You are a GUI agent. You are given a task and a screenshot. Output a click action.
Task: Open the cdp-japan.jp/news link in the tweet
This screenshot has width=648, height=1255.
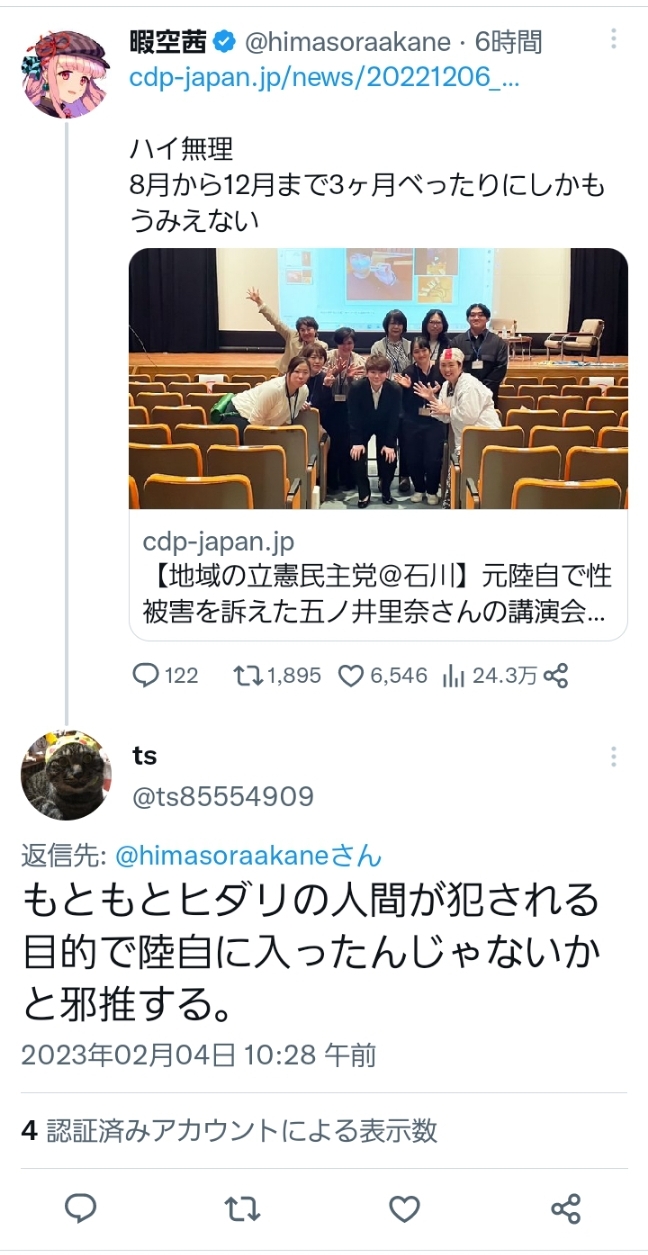pos(325,78)
